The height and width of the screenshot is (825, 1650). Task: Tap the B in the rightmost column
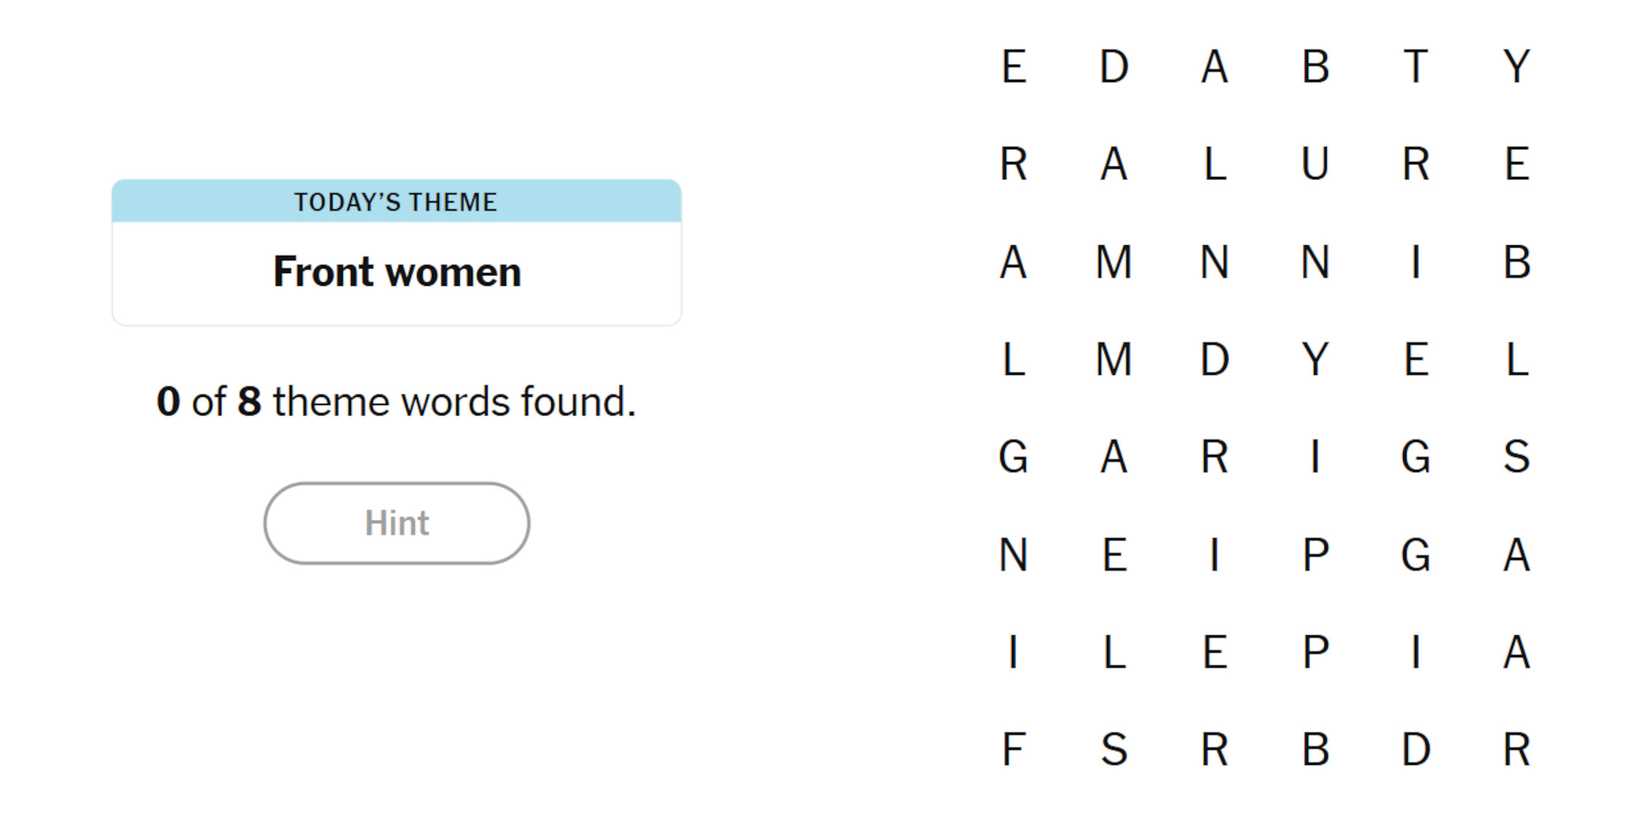[x=1516, y=262]
